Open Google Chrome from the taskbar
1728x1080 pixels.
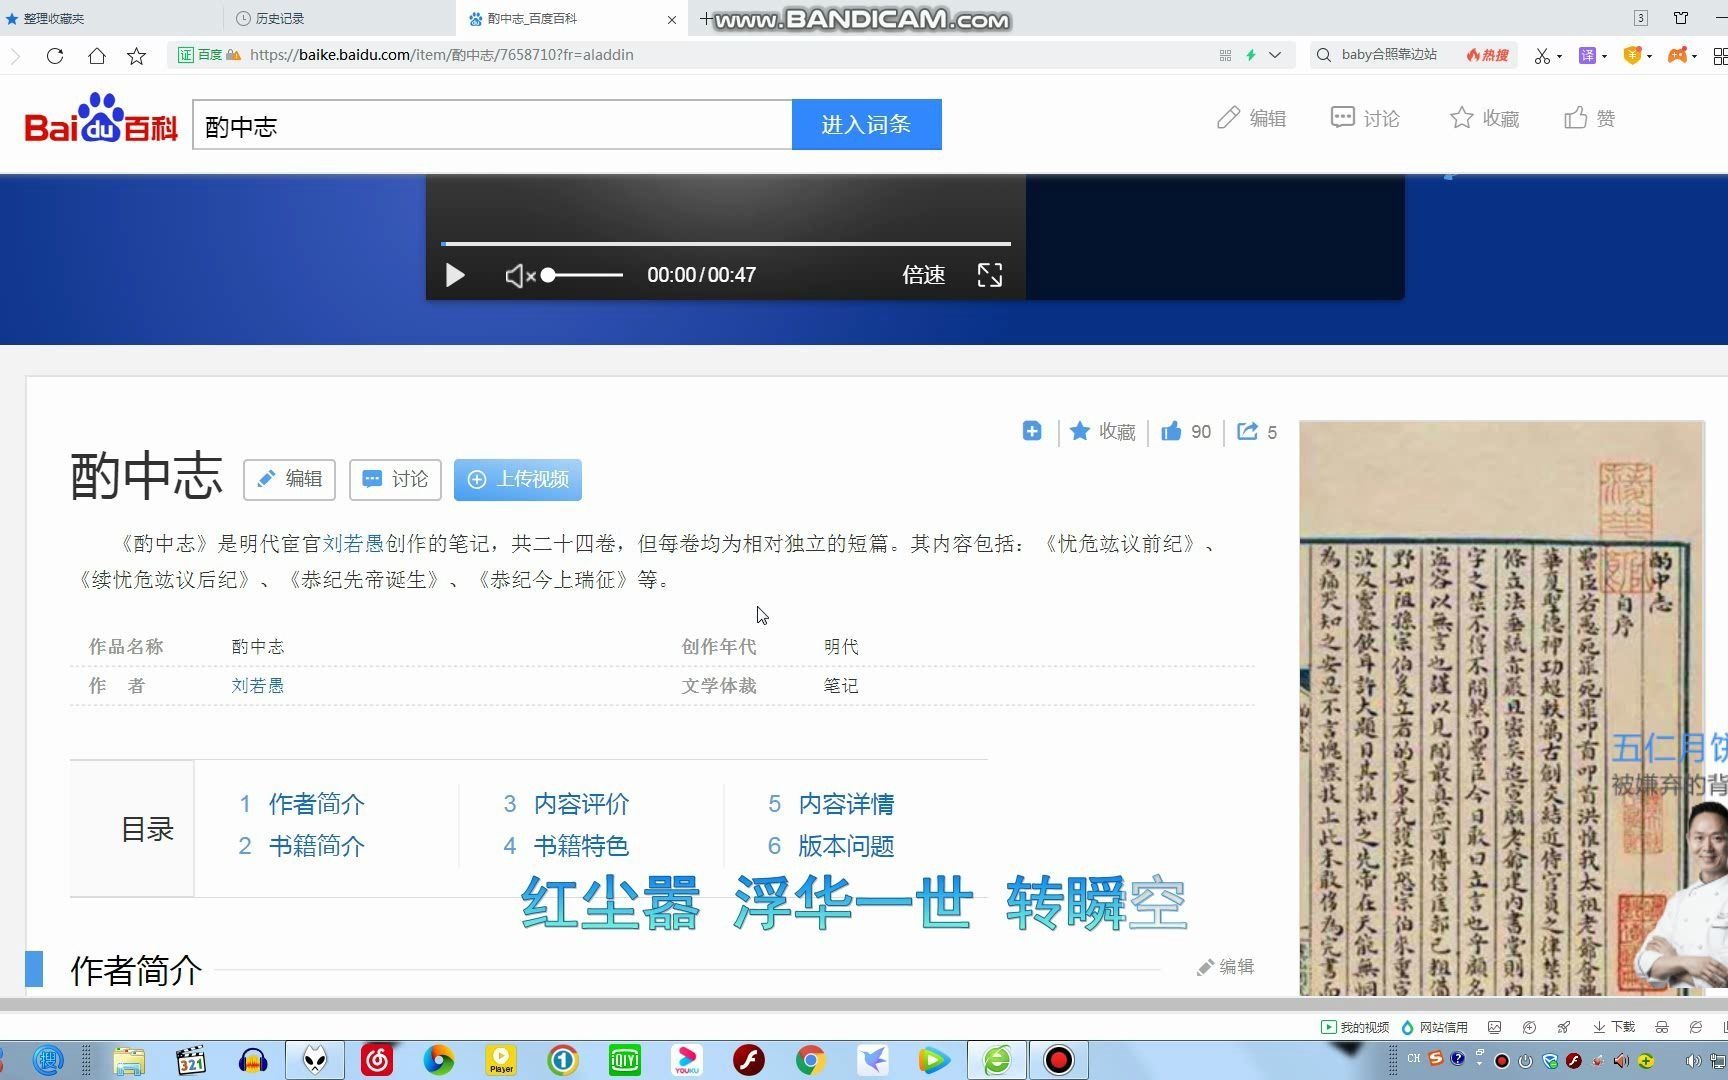pos(811,1060)
